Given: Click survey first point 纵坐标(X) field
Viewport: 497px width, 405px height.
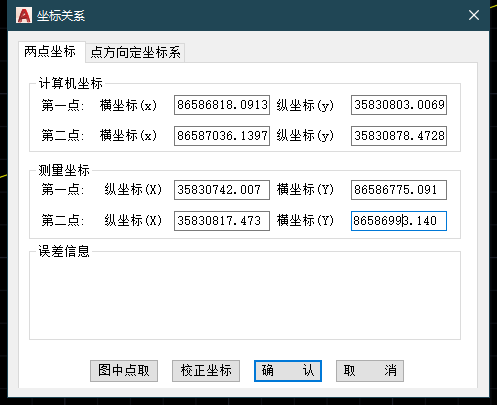Looking at the screenshot, I should point(222,190).
